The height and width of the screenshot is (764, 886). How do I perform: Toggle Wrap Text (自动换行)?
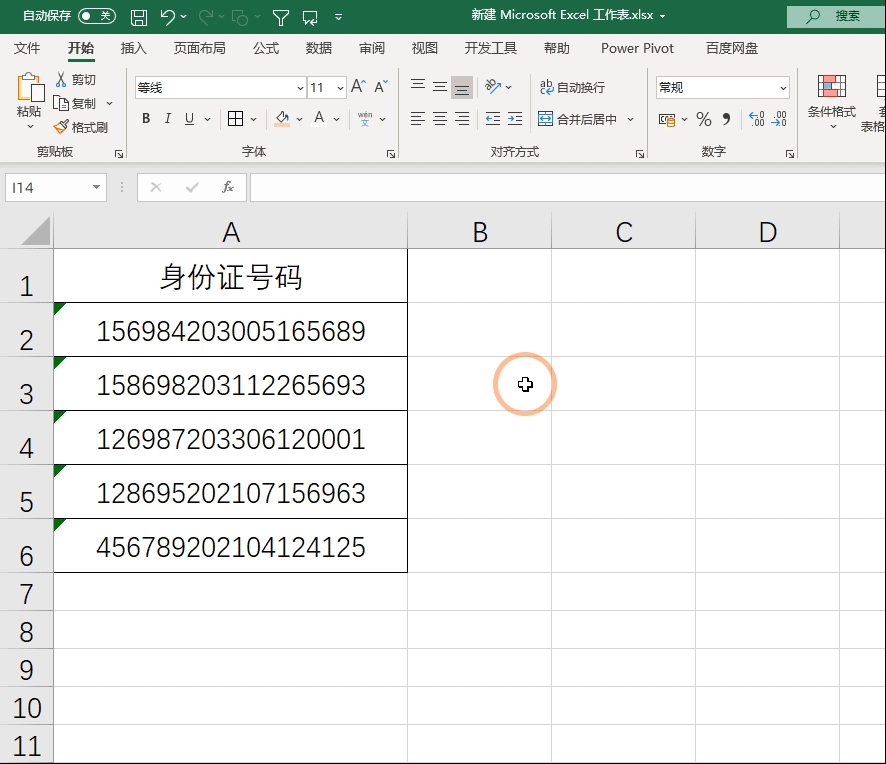[572, 88]
